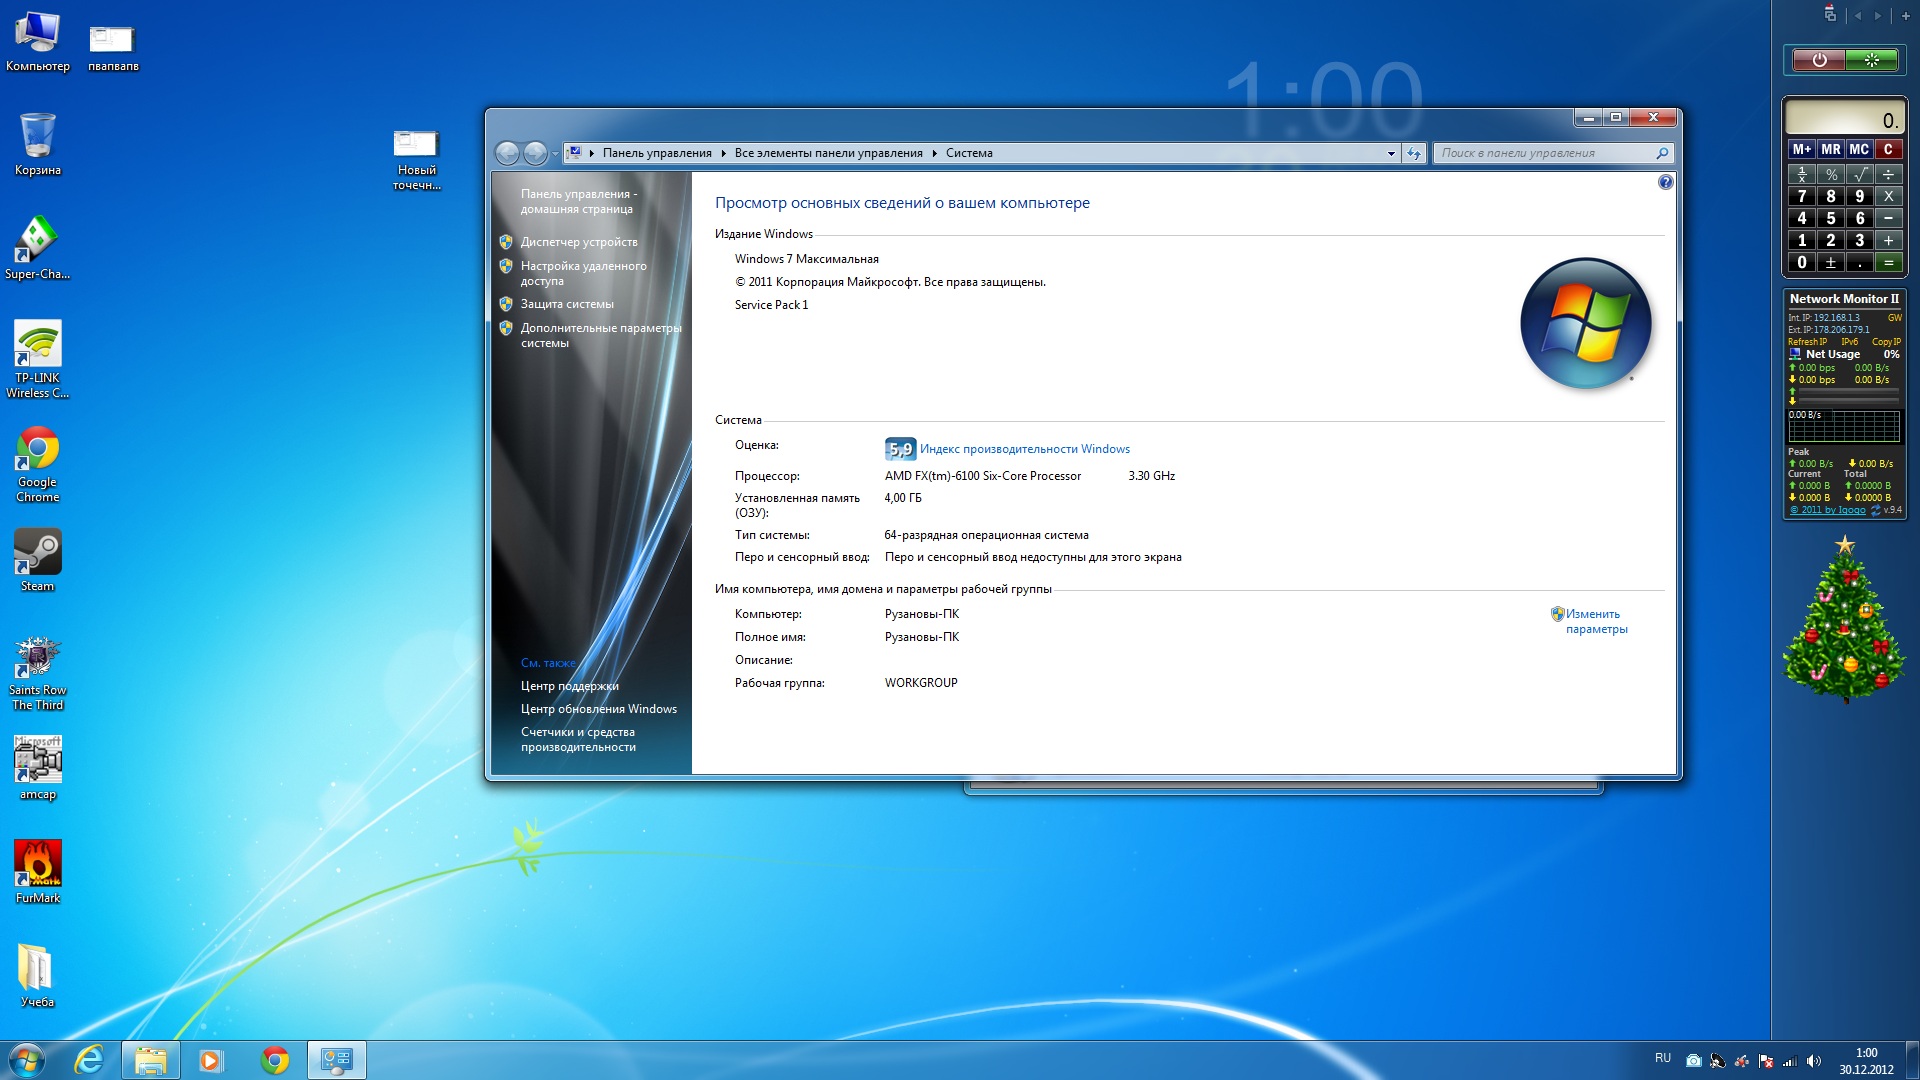
Task: Select the Steam desktop shortcut
Action: (x=37, y=561)
